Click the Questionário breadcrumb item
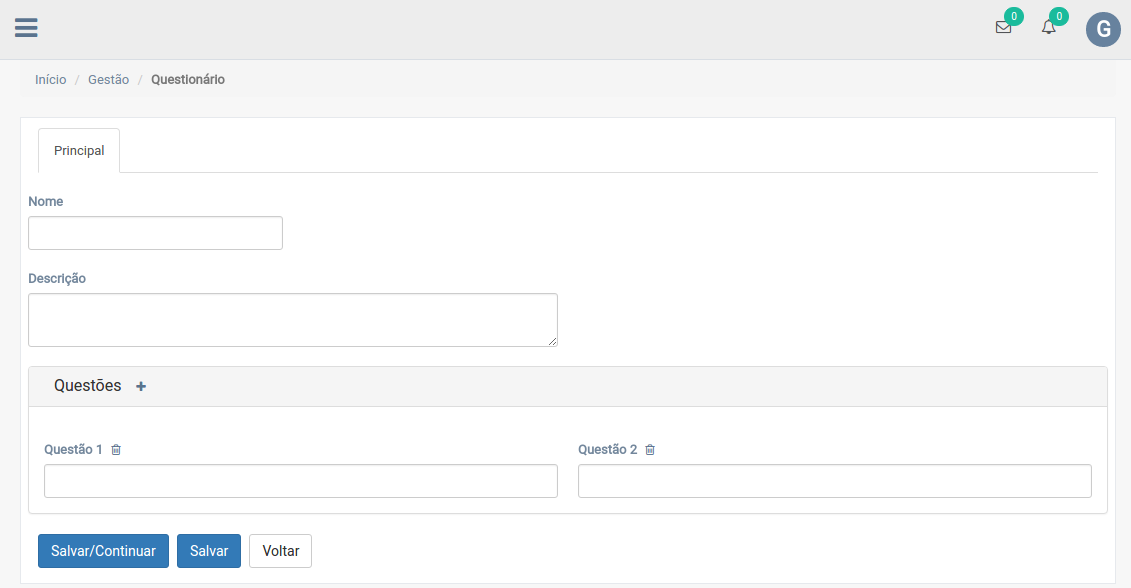The image size is (1131, 588). pyautogui.click(x=188, y=80)
